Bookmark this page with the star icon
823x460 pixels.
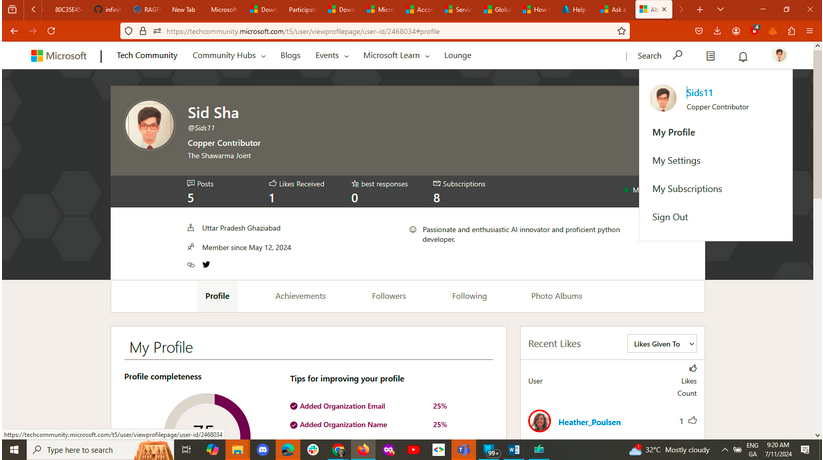[621, 31]
